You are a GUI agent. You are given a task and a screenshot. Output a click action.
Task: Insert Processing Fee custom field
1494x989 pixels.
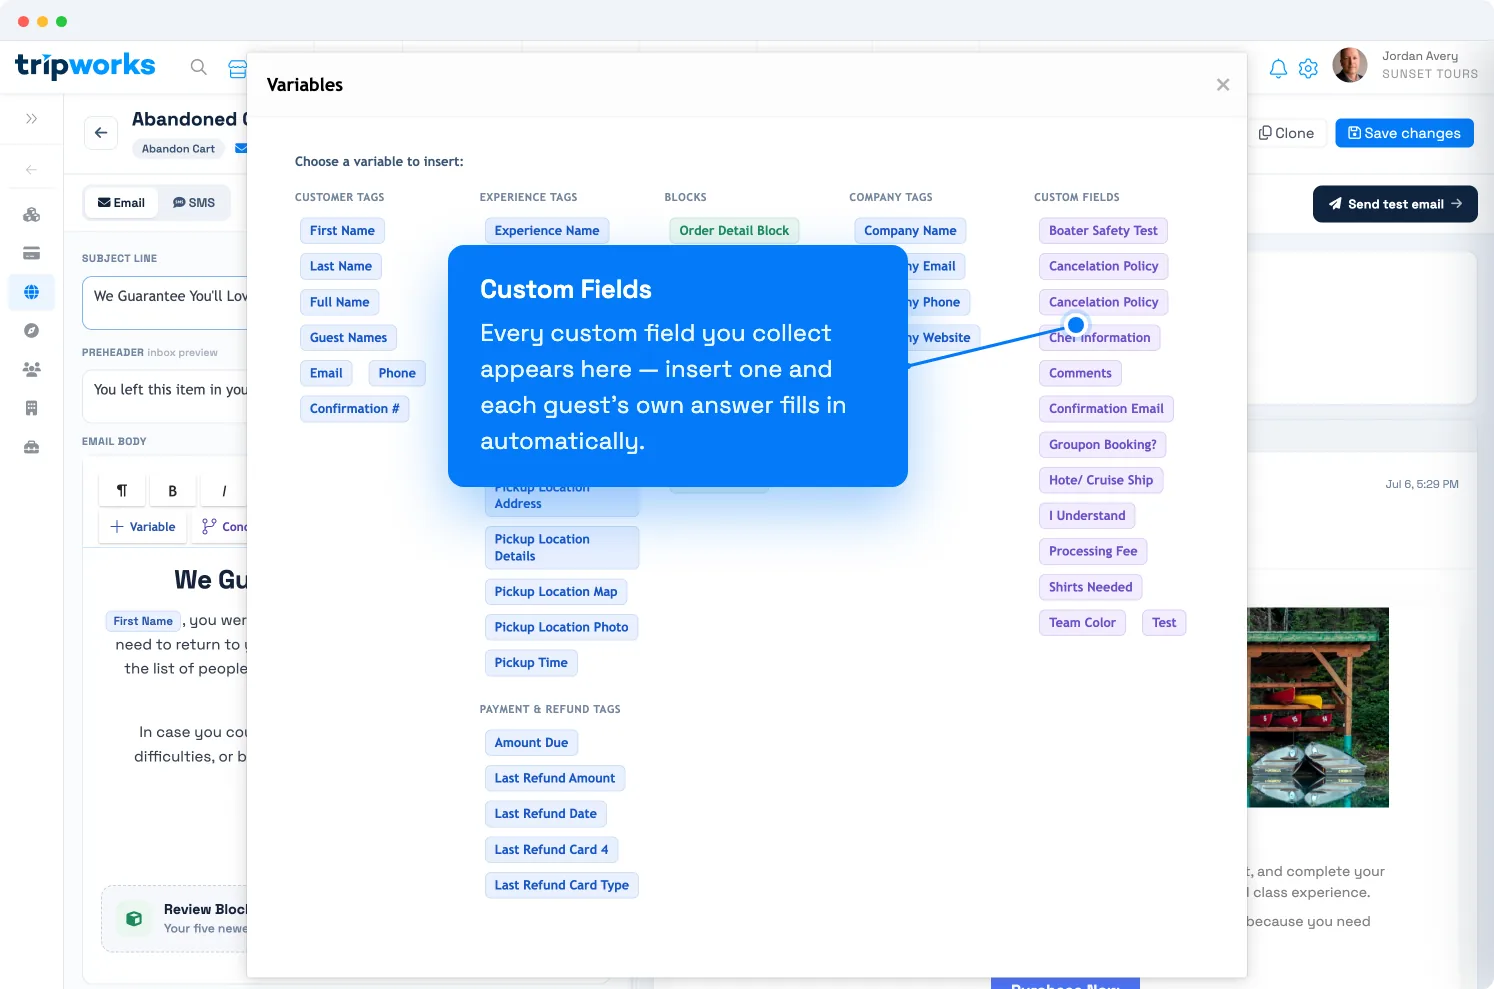[1093, 551]
